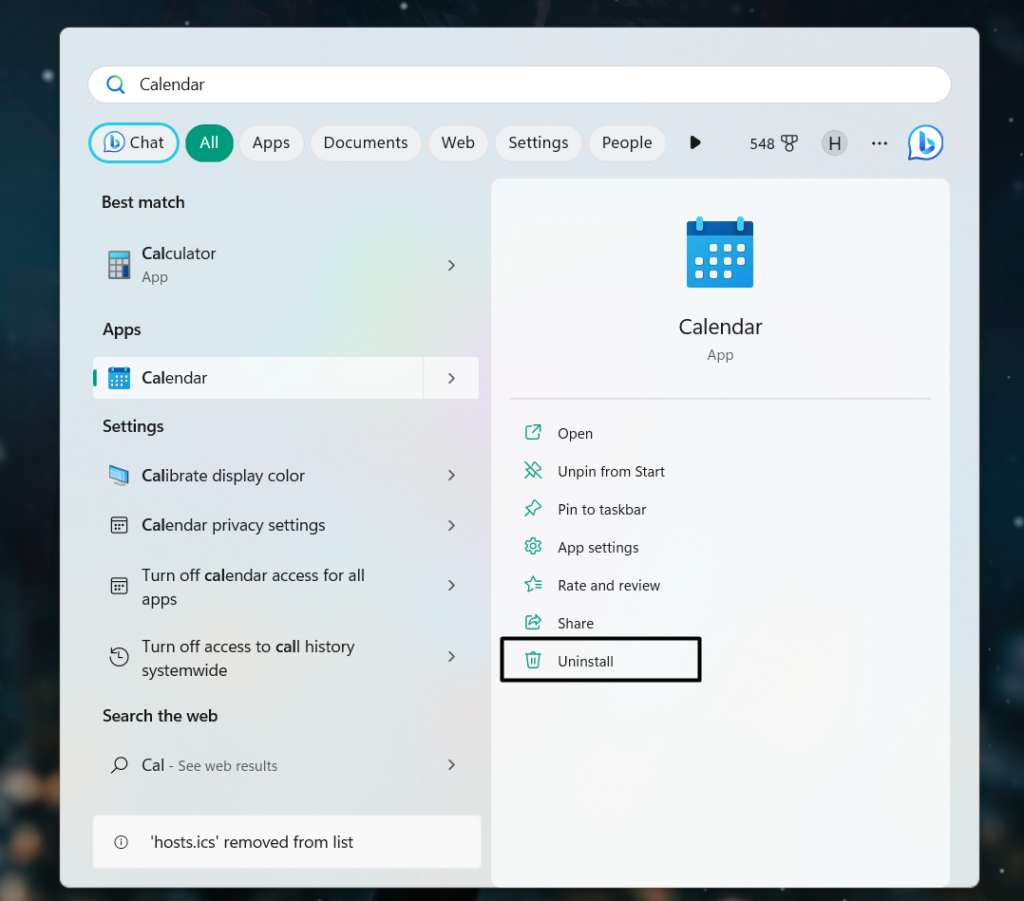The width and height of the screenshot is (1024, 901).
Task: Select the Documents filter tab
Action: point(365,143)
